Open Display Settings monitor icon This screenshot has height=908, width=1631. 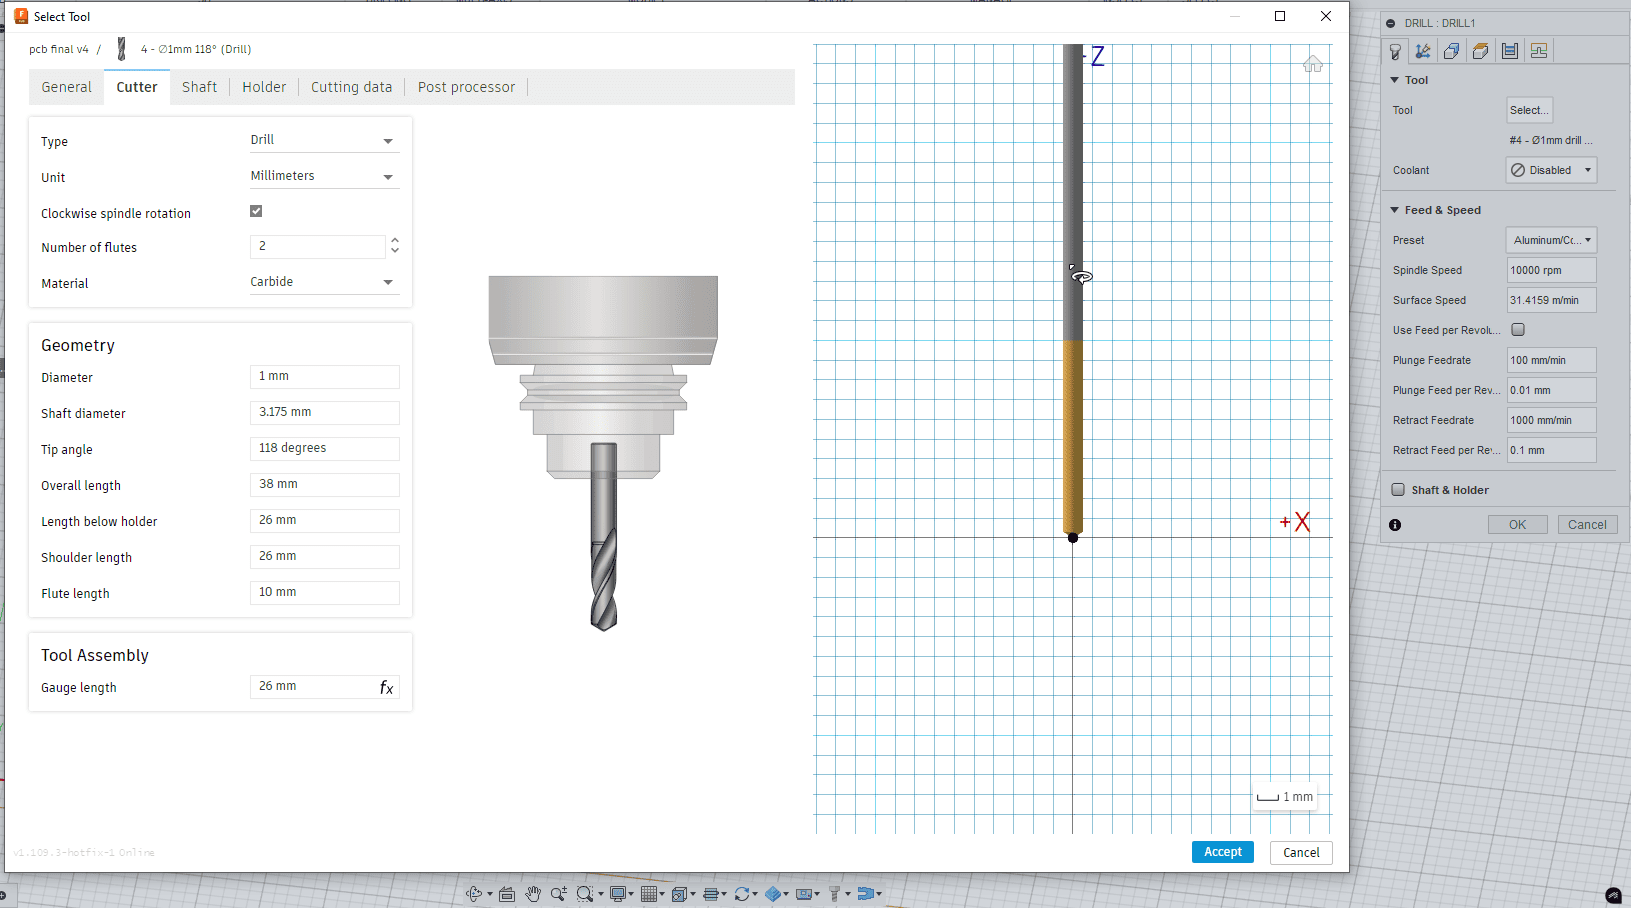[x=618, y=894]
